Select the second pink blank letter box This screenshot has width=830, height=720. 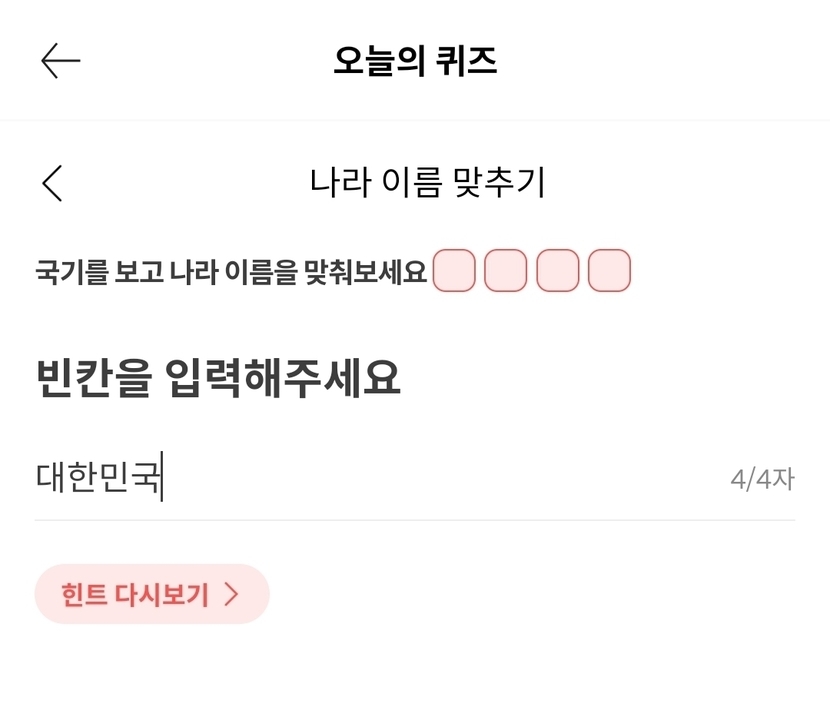tap(505, 271)
